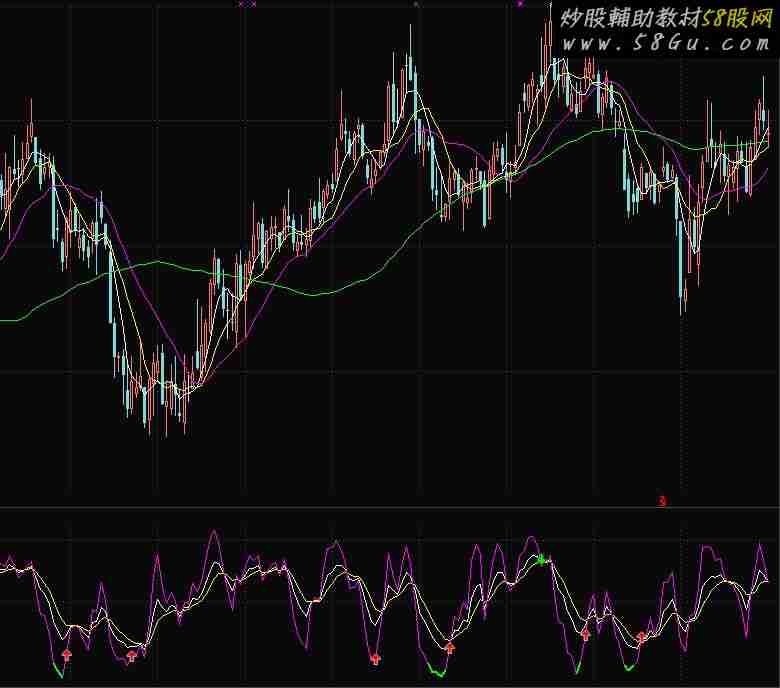
Task: Select the fourth red arrow from the left
Action: click(450, 648)
